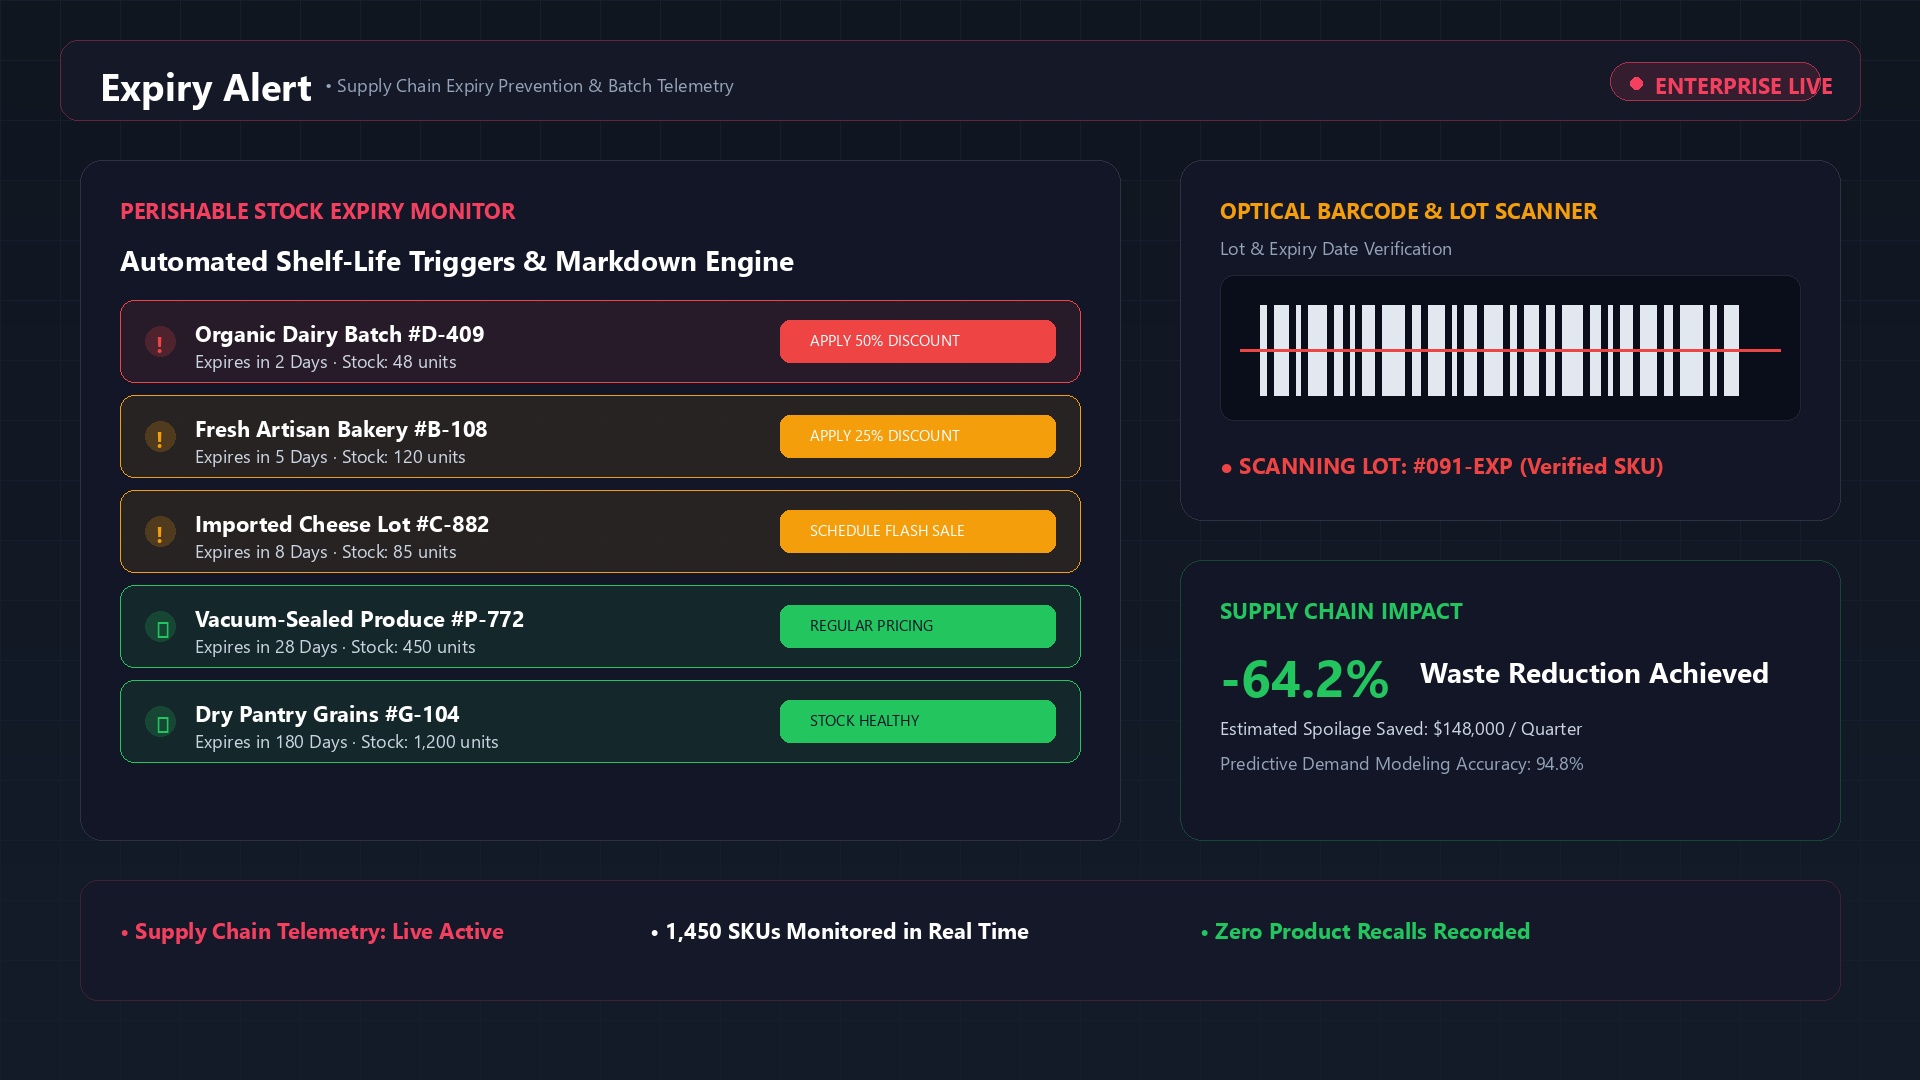Click the red dot beside SCANNING LOT
The image size is (1920, 1080).
coord(1226,468)
